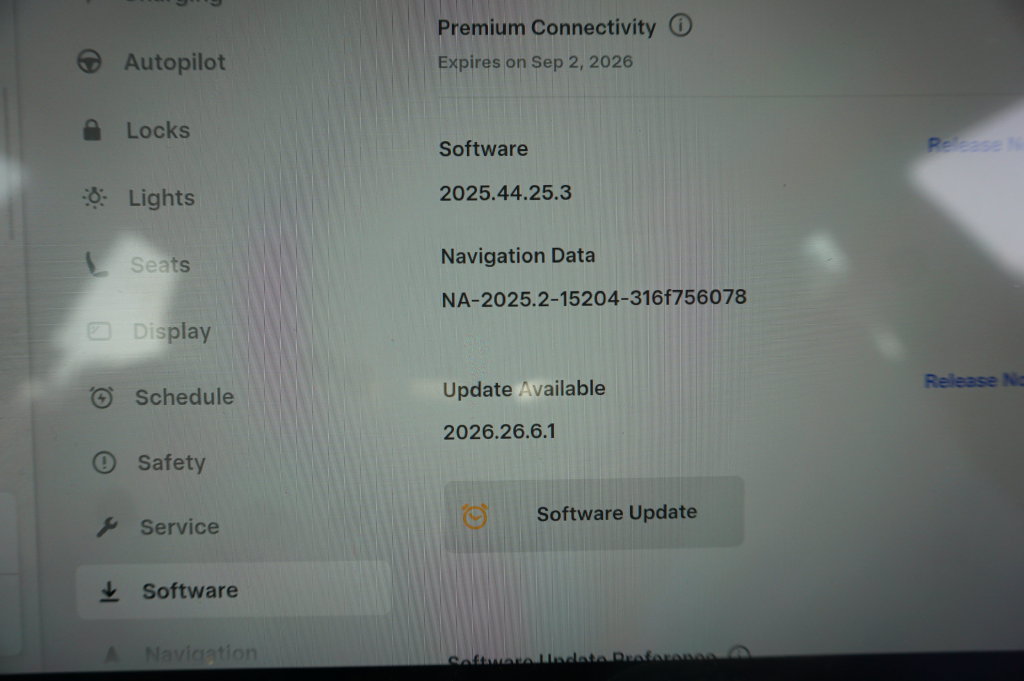This screenshot has width=1024, height=681.
Task: Click the Navigation Data label
Action: pos(518,255)
